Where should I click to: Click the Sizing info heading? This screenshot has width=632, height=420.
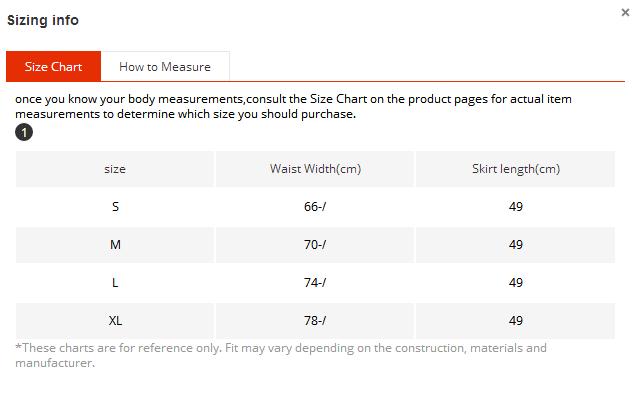point(43,20)
